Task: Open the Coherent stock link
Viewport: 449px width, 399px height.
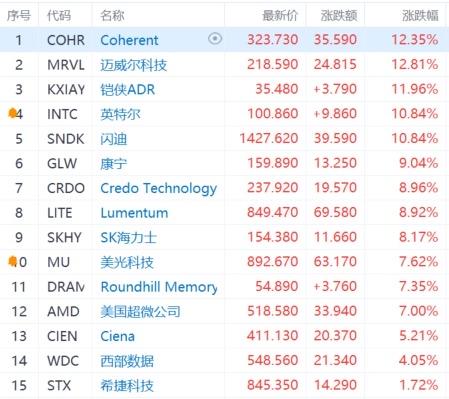Action: [129, 40]
